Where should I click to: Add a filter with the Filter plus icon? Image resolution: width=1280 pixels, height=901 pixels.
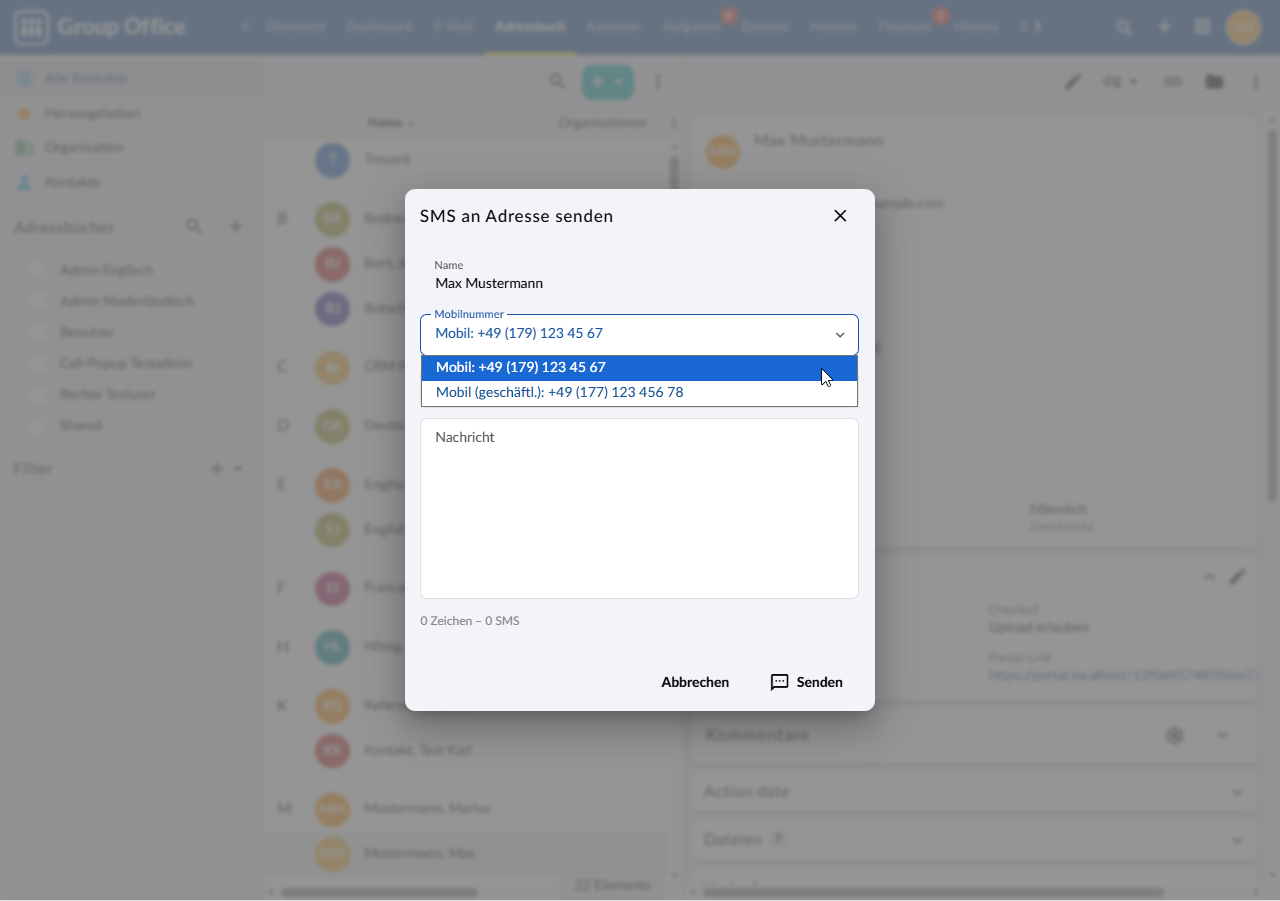point(216,468)
